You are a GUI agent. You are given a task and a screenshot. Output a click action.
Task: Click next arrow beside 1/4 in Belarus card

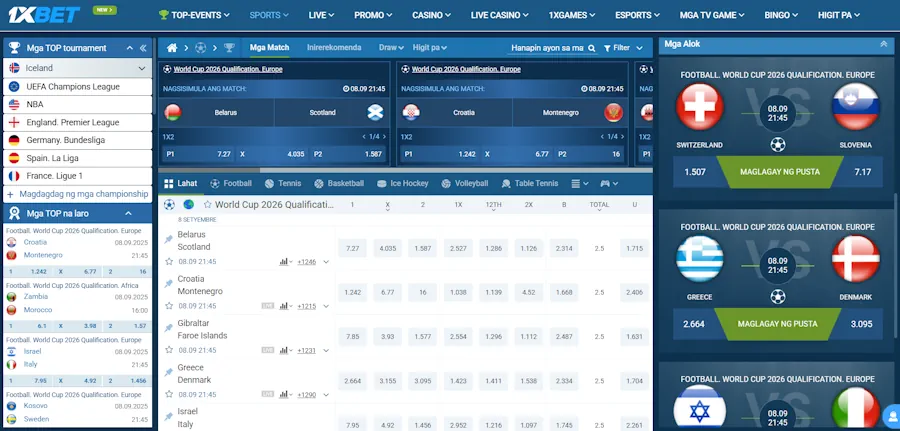[384, 137]
